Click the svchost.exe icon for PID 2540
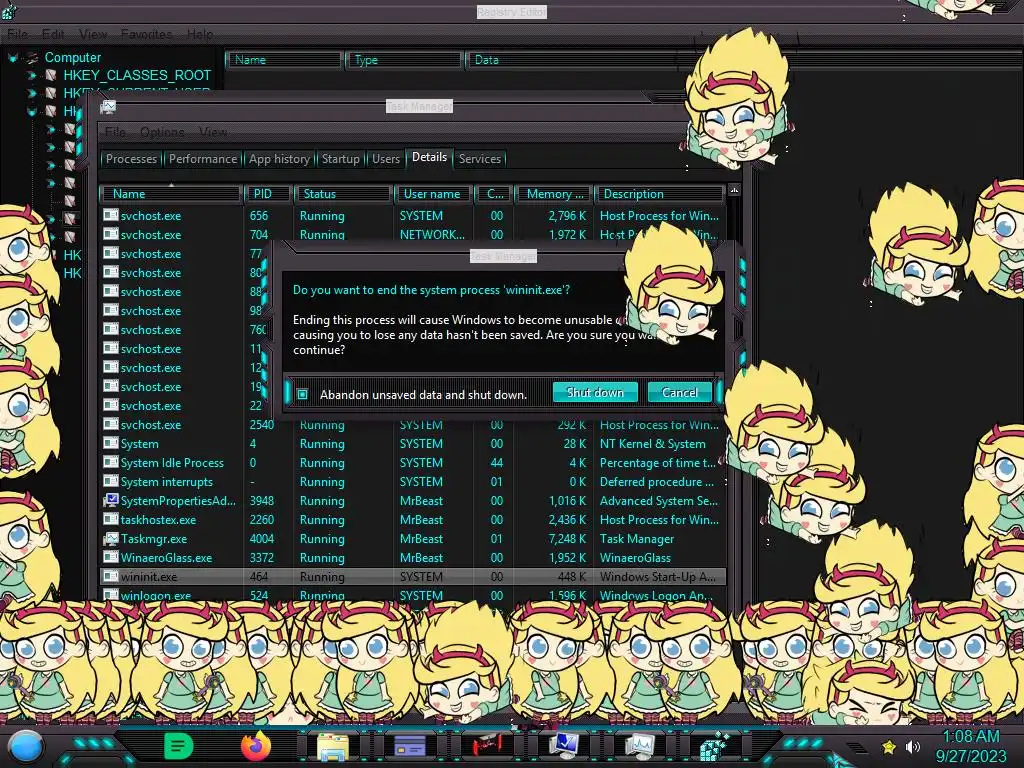Viewport: 1024px width, 768px height. 111,424
